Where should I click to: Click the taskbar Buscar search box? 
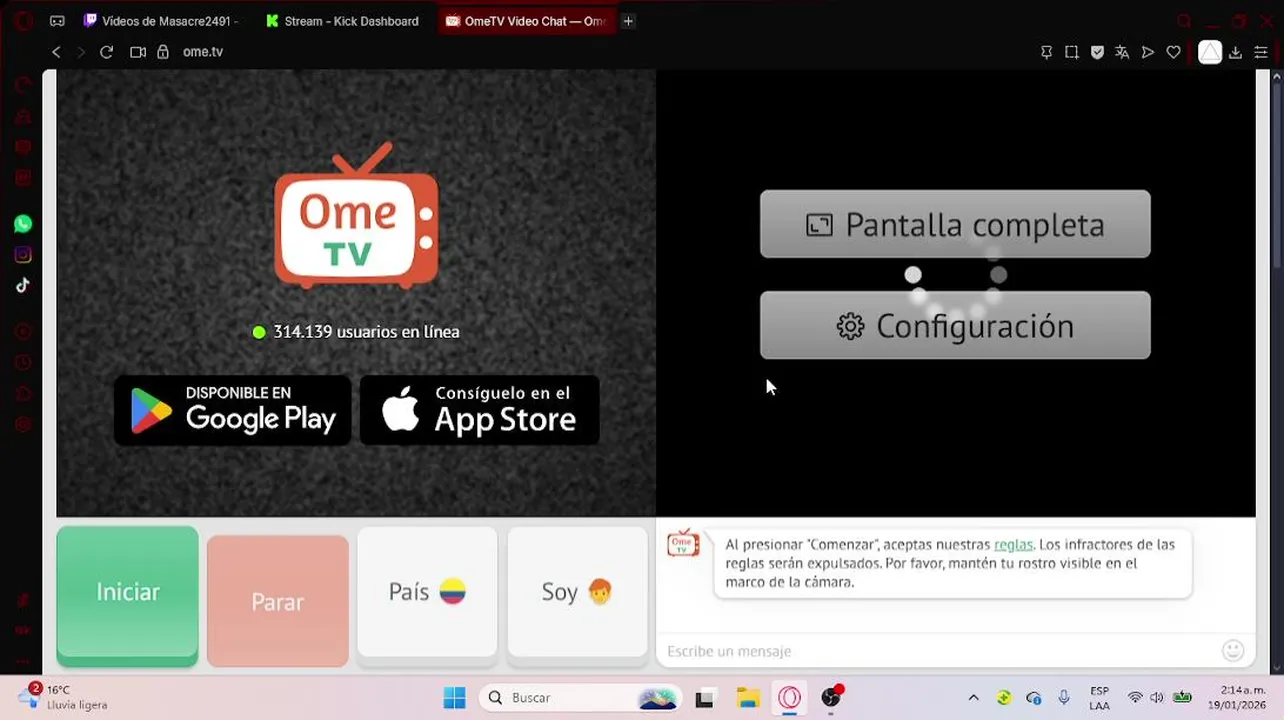(x=580, y=698)
